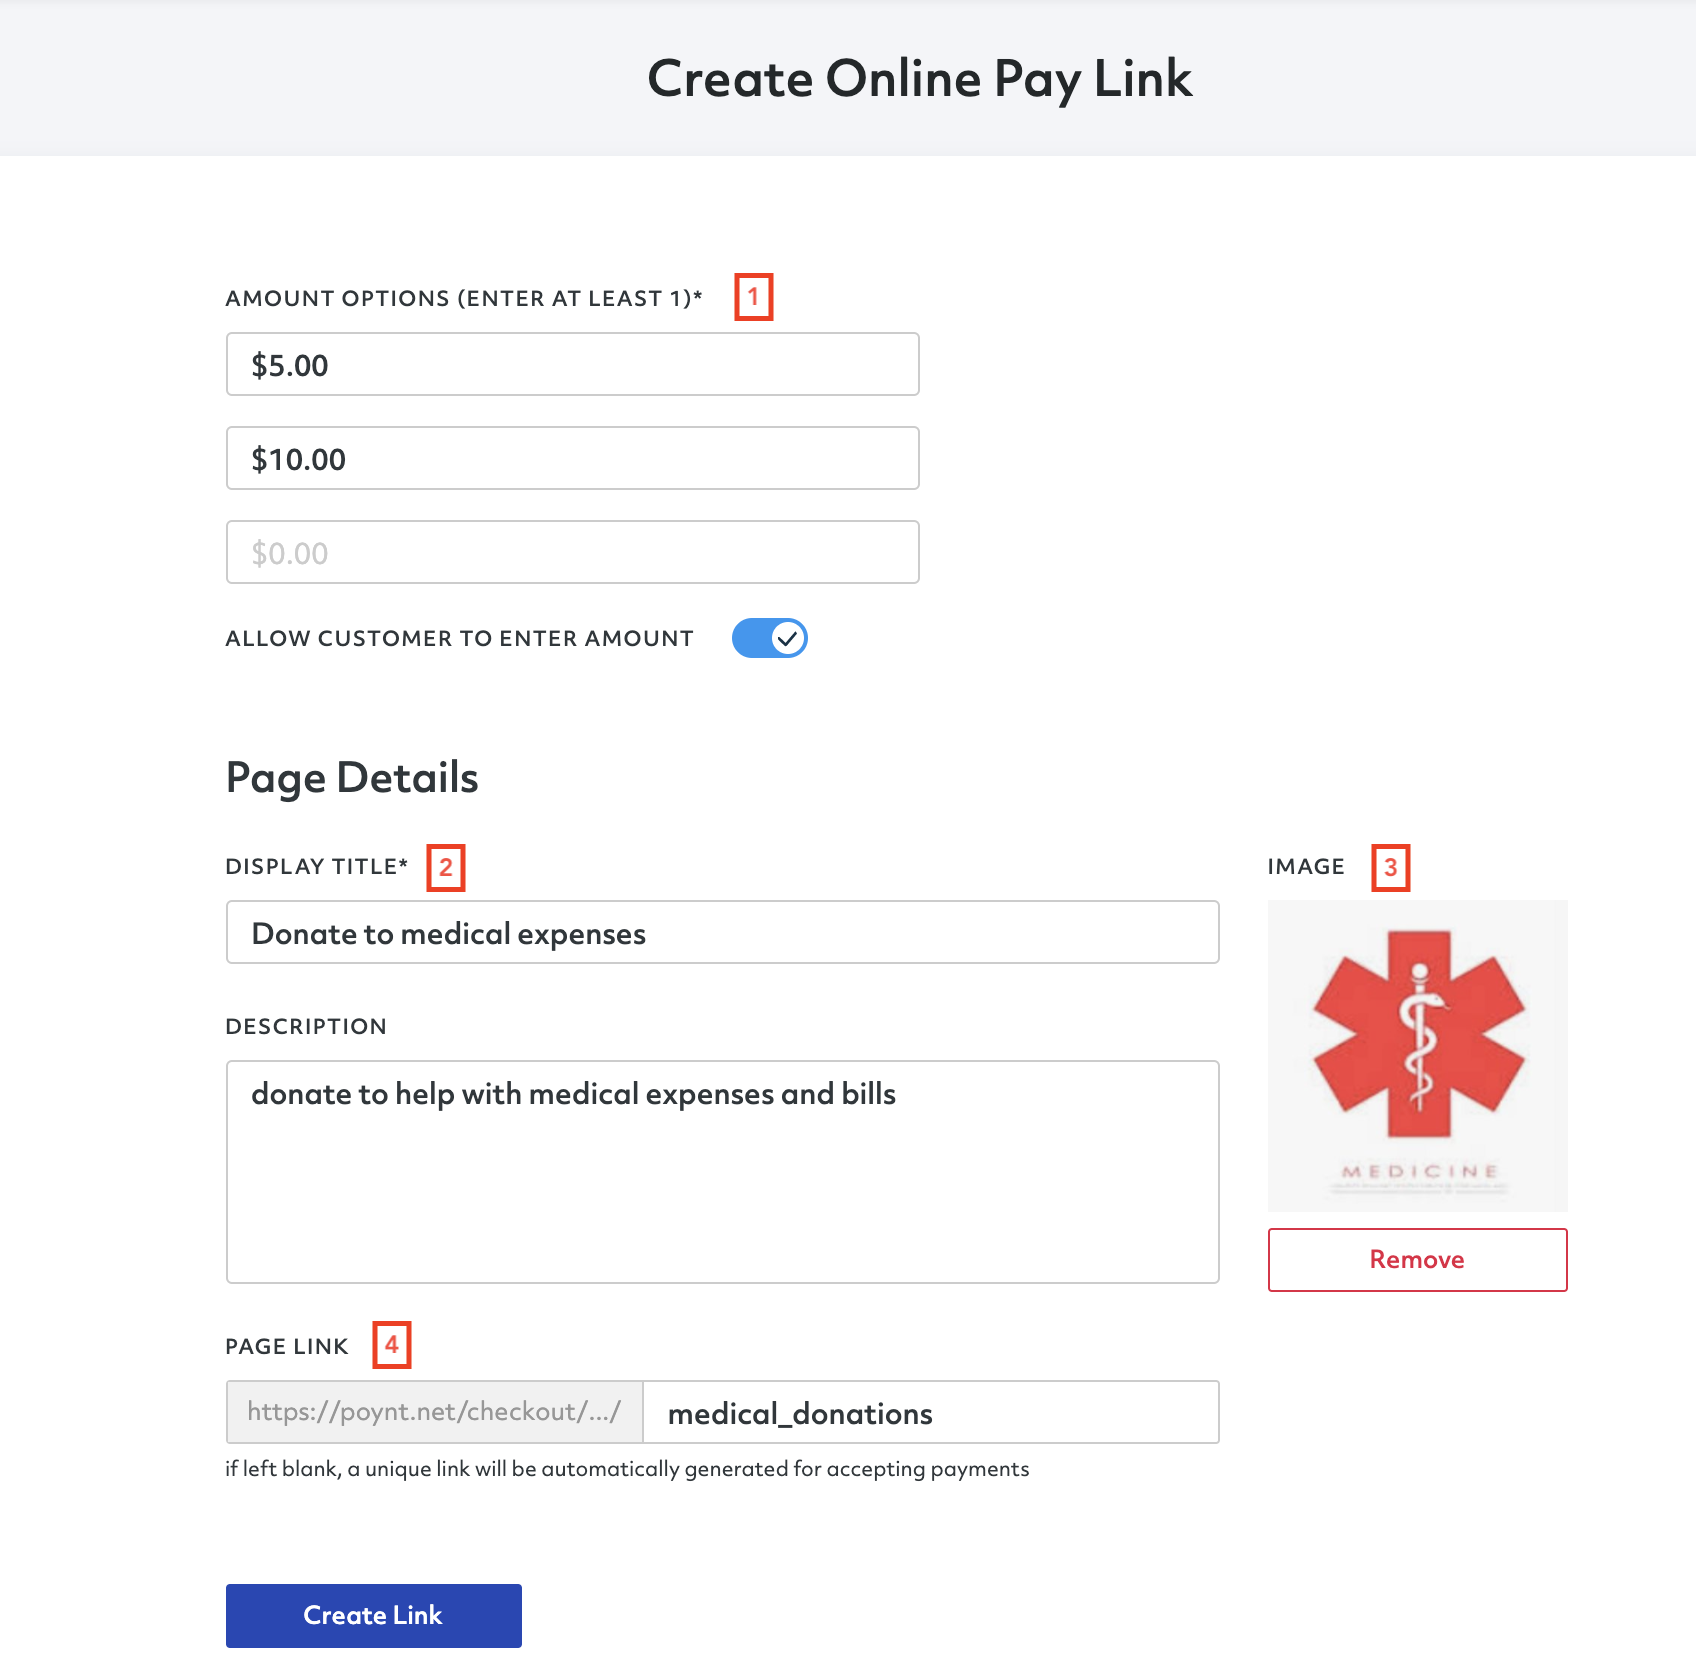Click the medical_donations page link field
This screenshot has width=1696, height=1664.
pos(931,1412)
